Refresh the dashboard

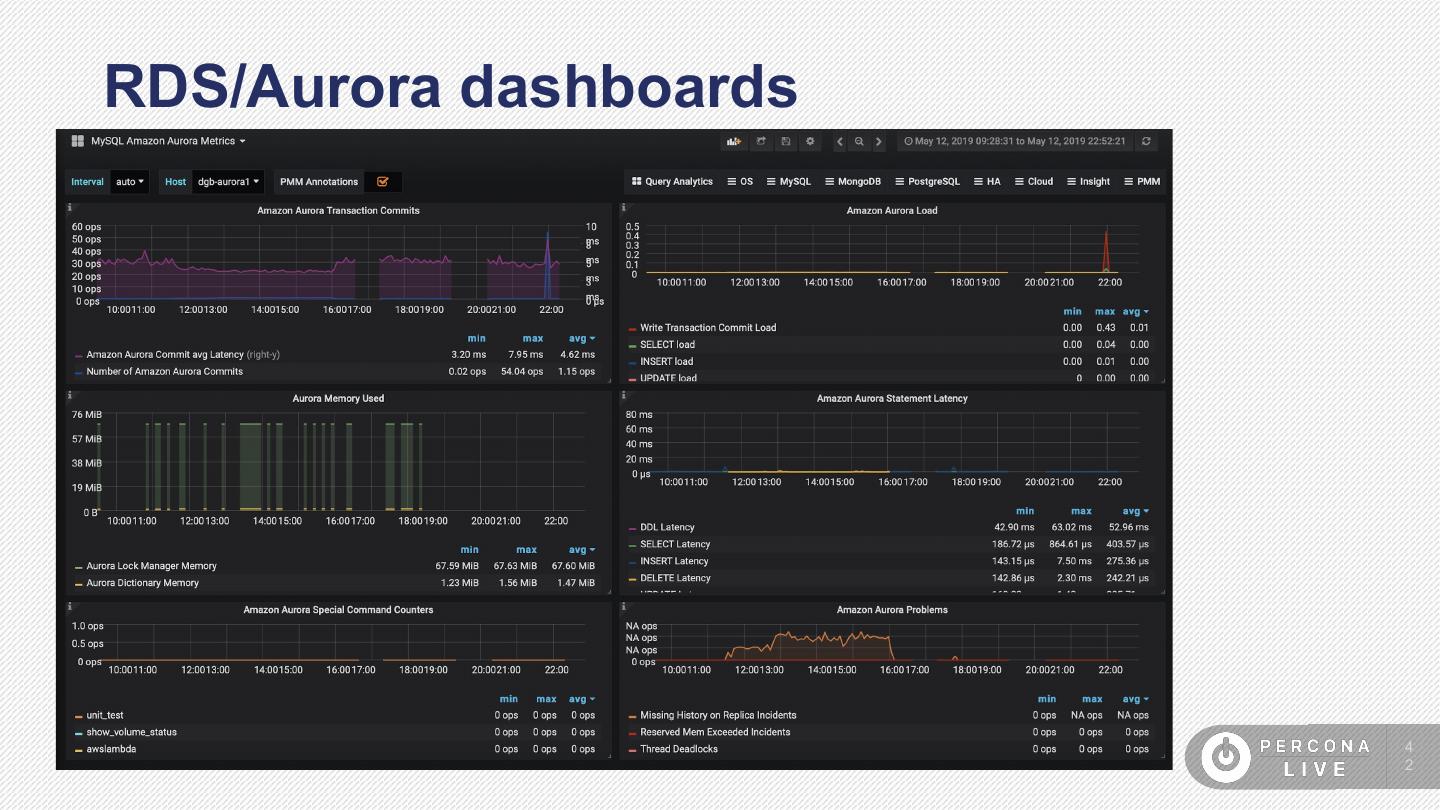[x=1146, y=142]
